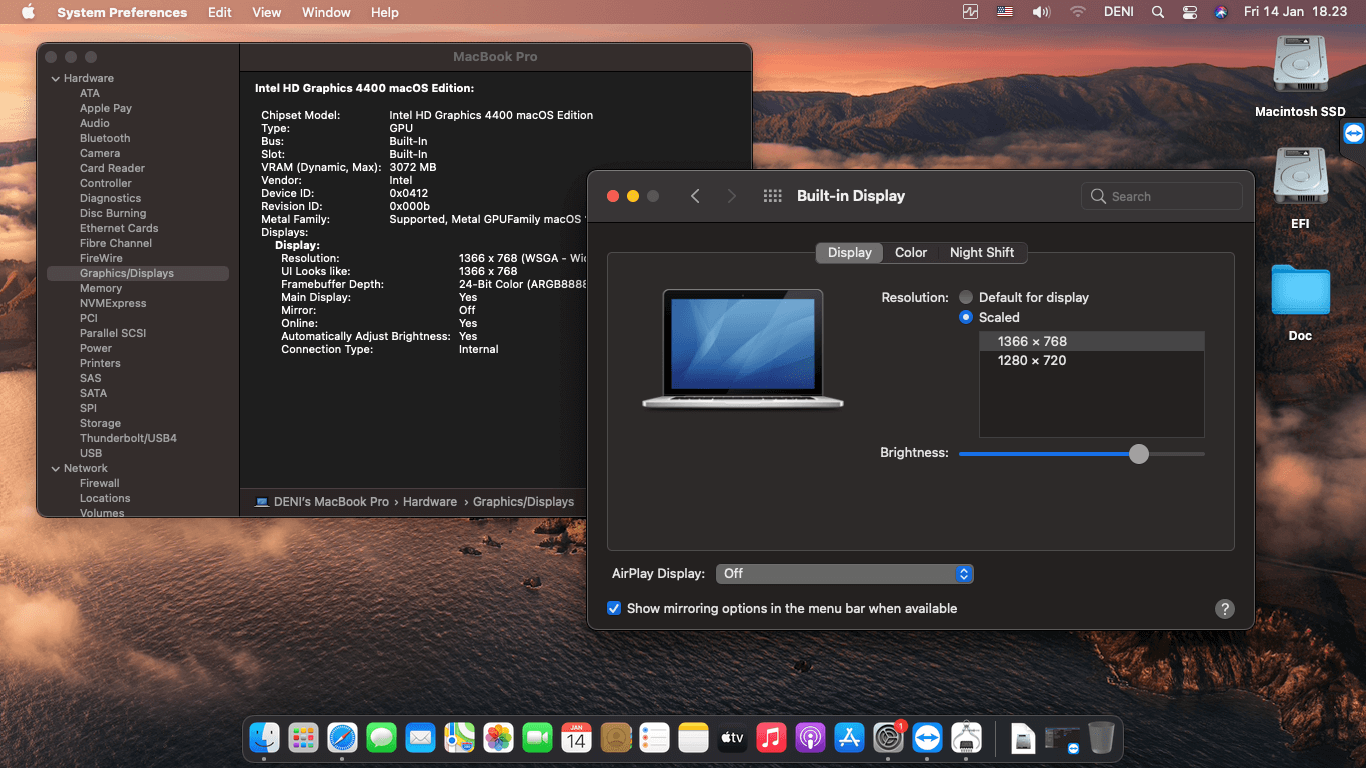The height and width of the screenshot is (768, 1366).
Task: Click the Search field in Built-in Display
Action: tap(1162, 196)
